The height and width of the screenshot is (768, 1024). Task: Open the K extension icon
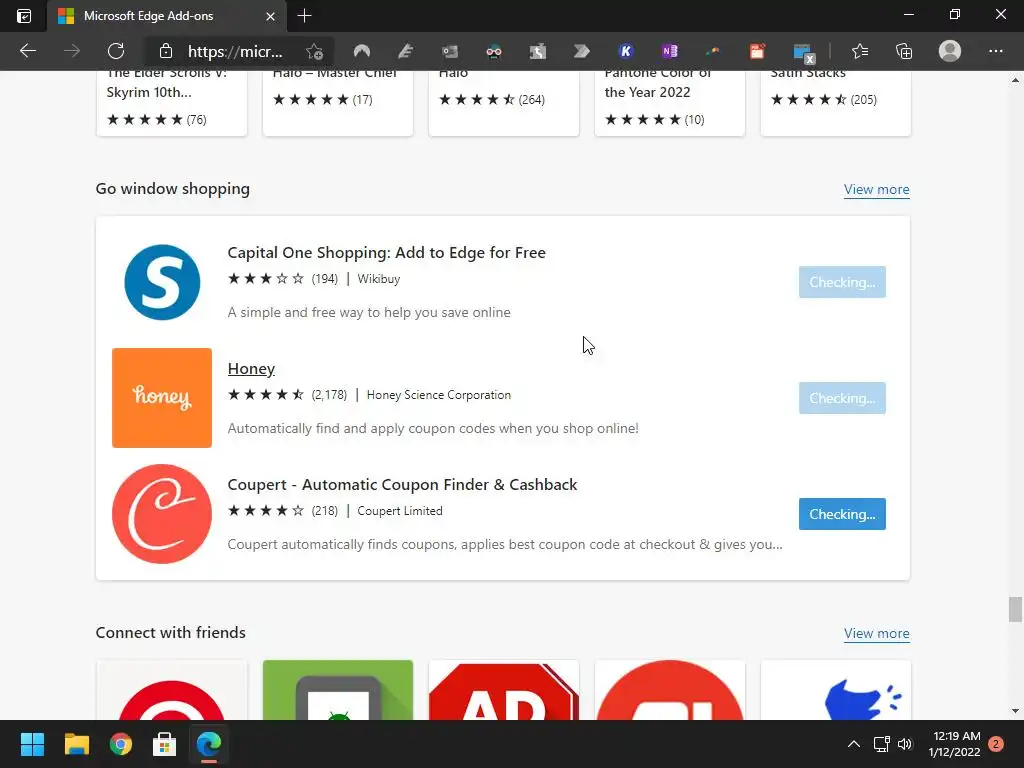click(x=626, y=51)
